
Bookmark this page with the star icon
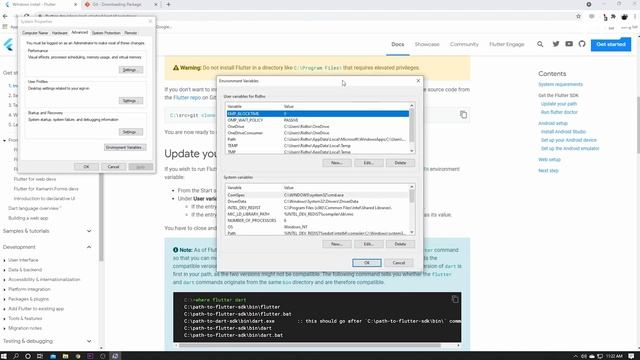point(578,16)
